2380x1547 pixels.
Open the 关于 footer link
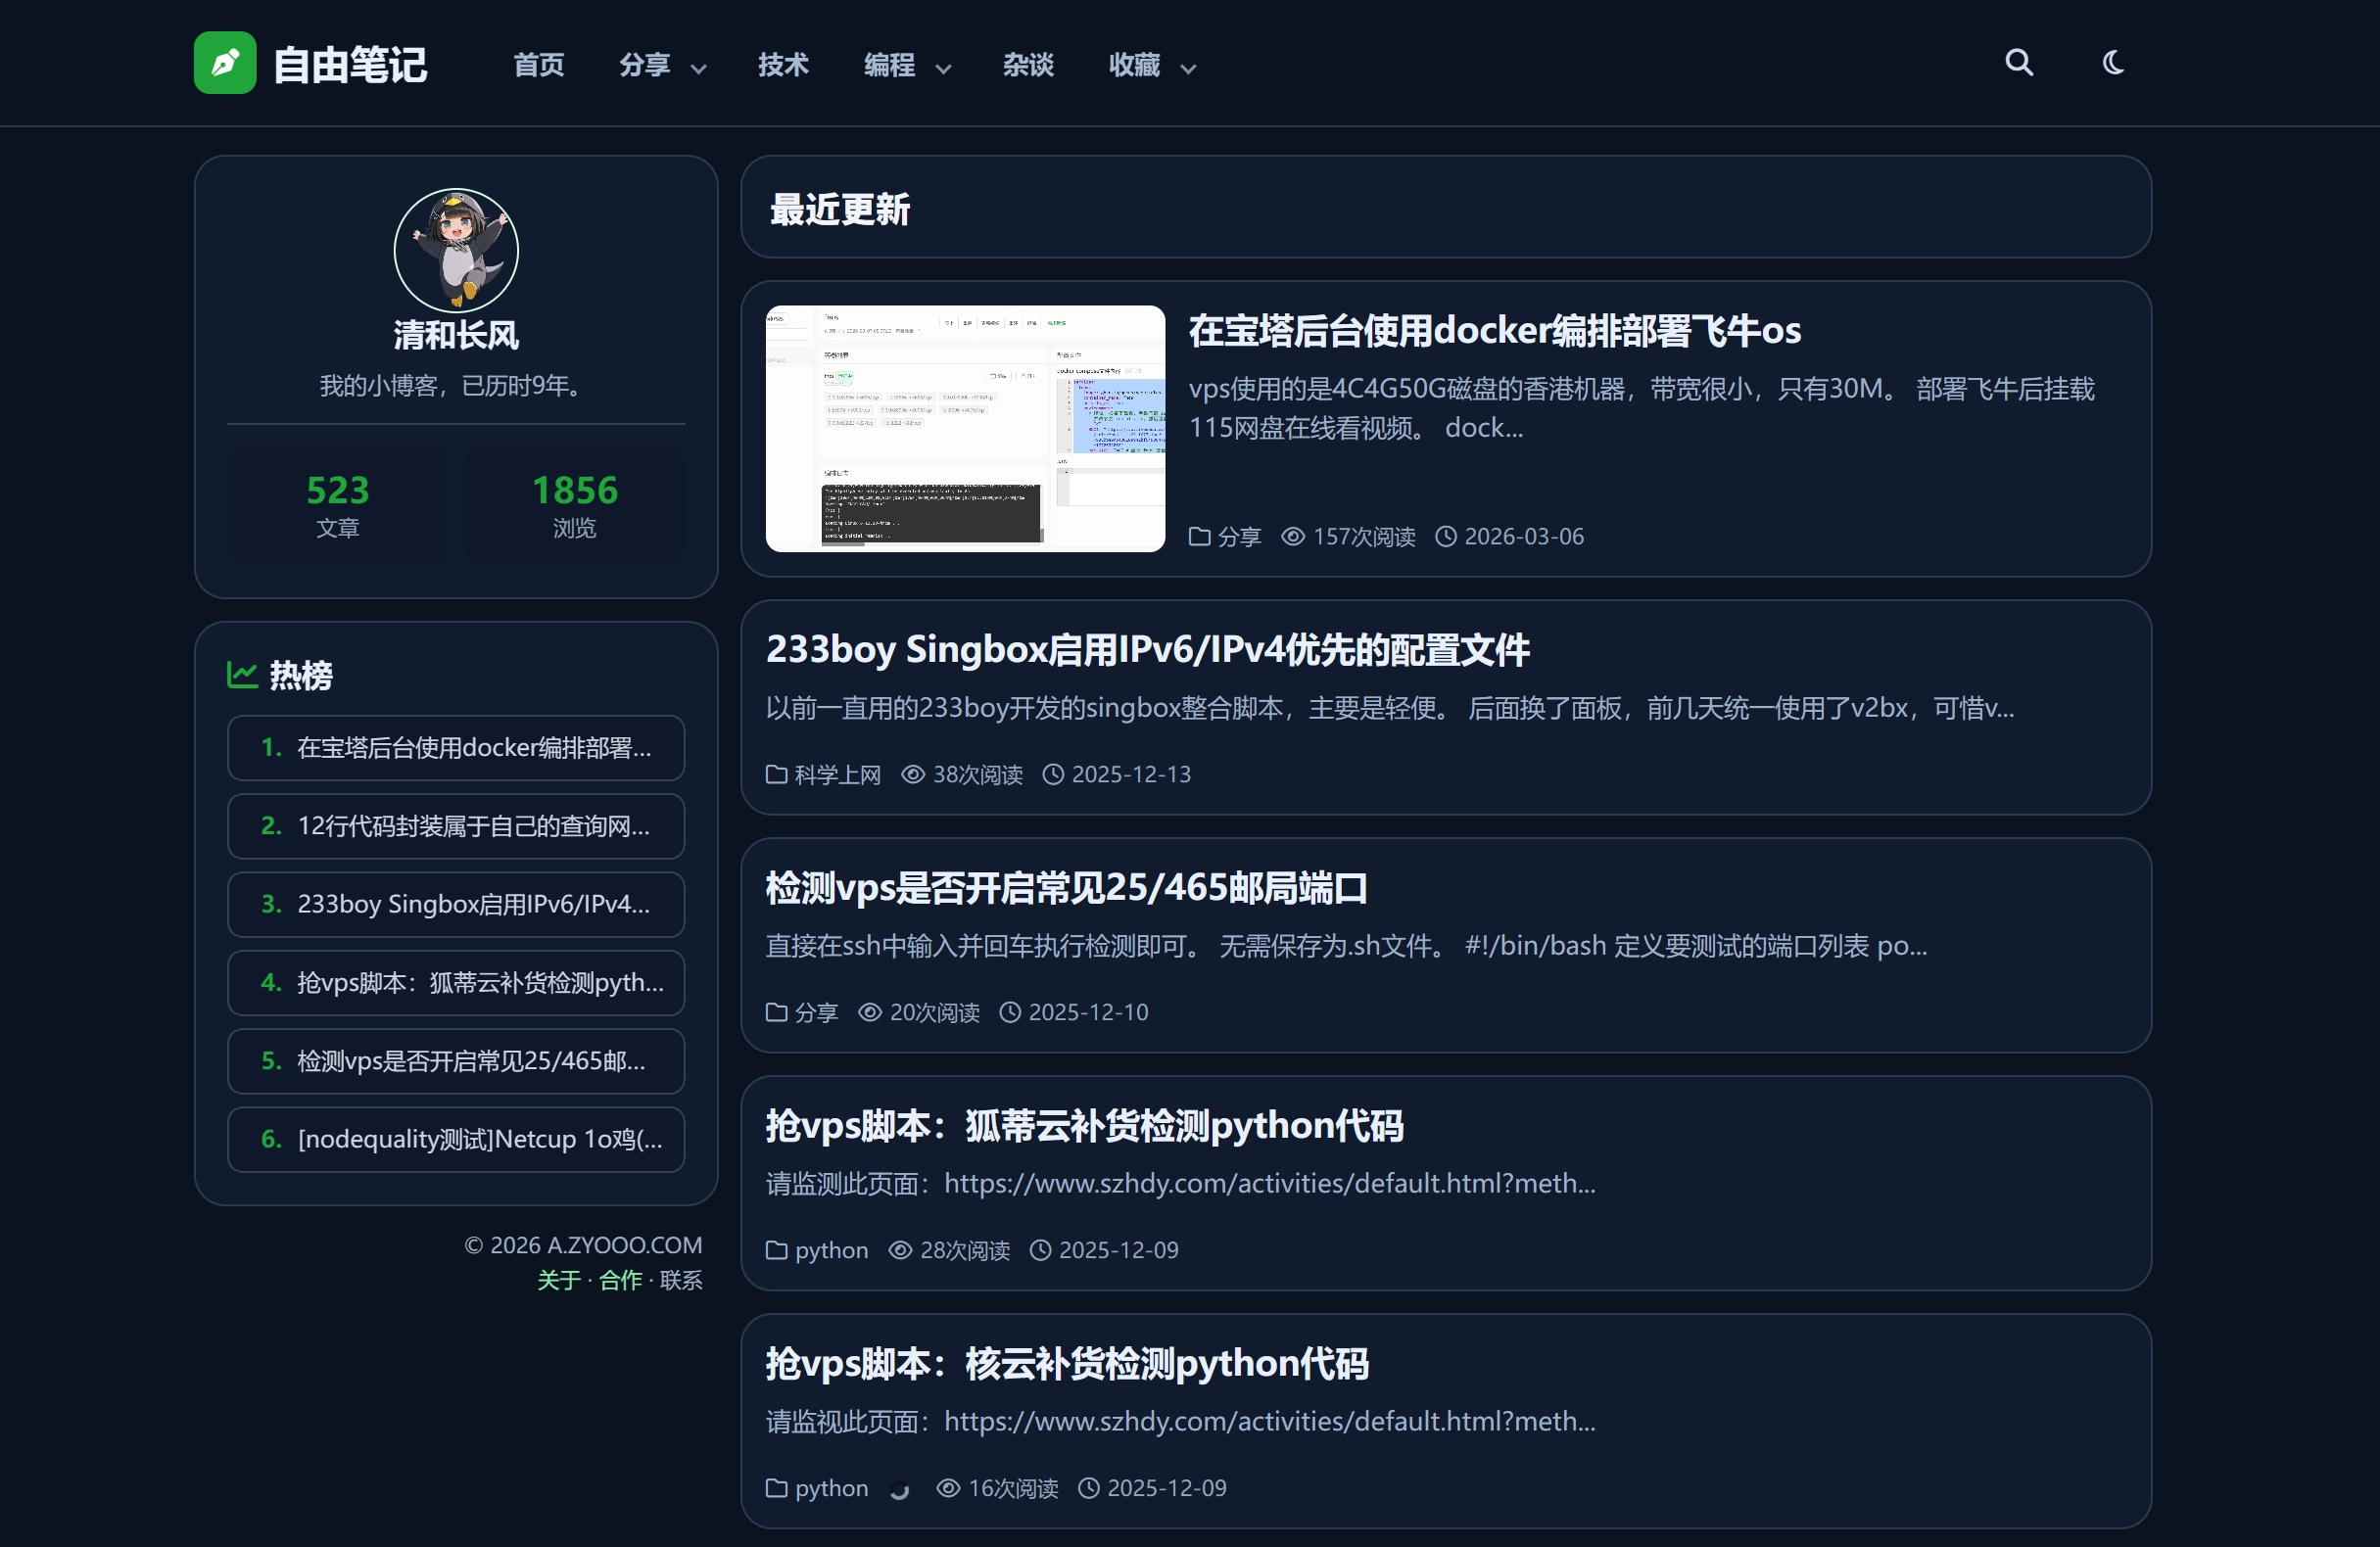click(558, 1280)
